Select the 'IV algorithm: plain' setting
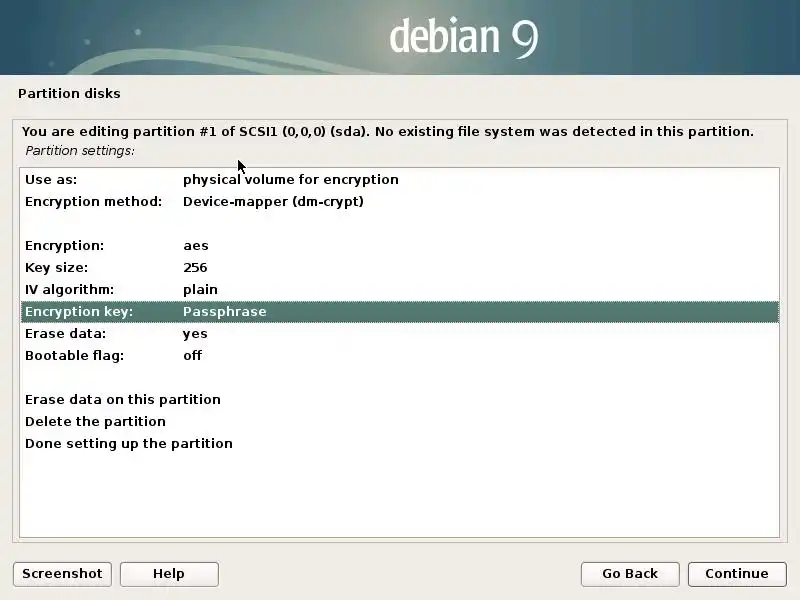 coord(400,289)
